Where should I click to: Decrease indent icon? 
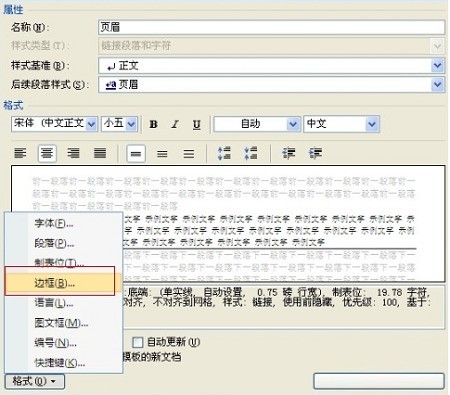[x=288, y=153]
